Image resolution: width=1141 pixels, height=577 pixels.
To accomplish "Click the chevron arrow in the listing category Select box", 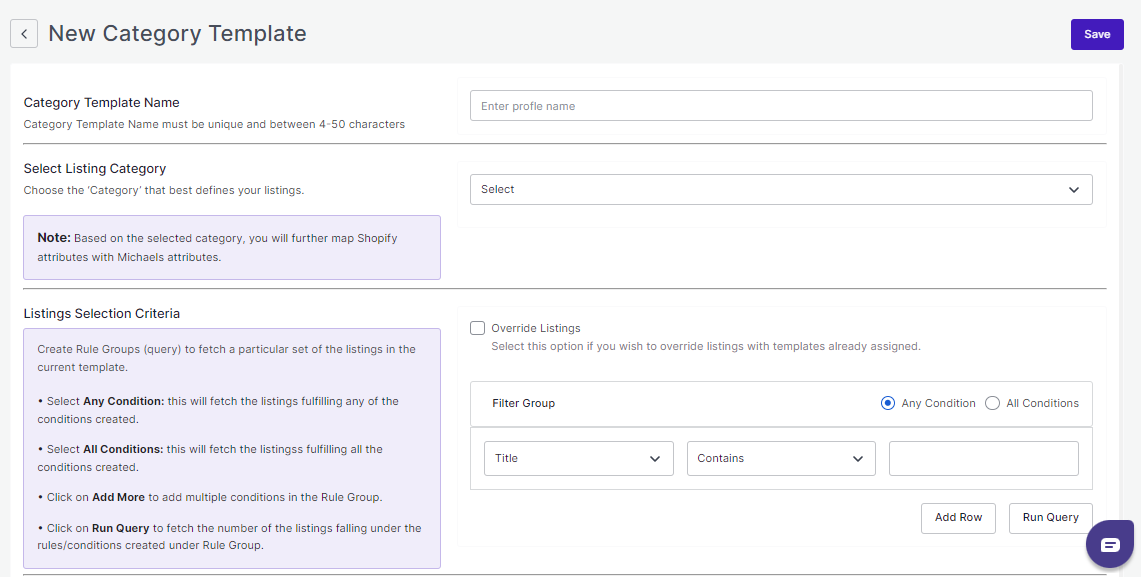I will pos(1073,190).
